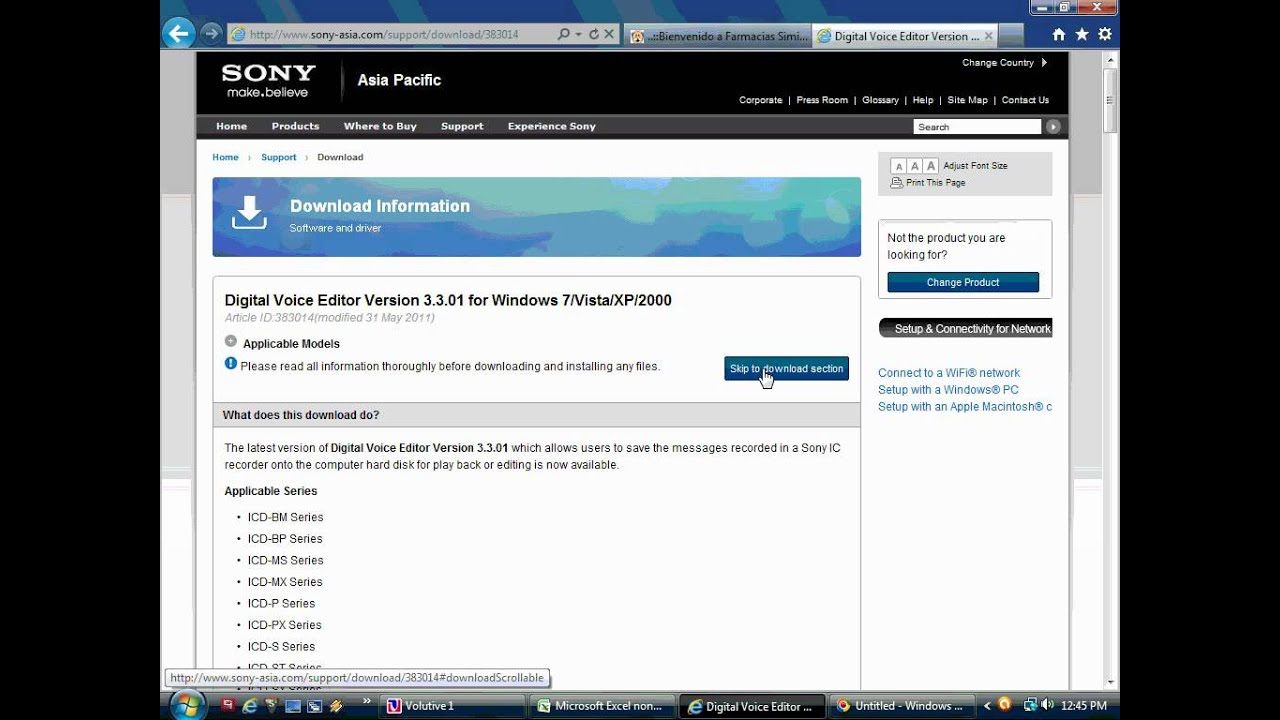Switch to the Farmacias Similares tab

719,36
